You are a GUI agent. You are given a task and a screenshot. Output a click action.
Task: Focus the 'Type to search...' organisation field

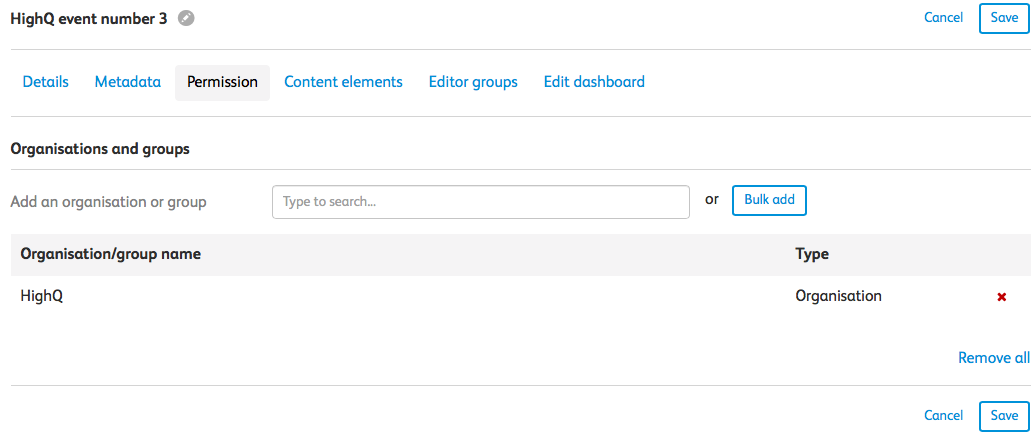point(480,201)
